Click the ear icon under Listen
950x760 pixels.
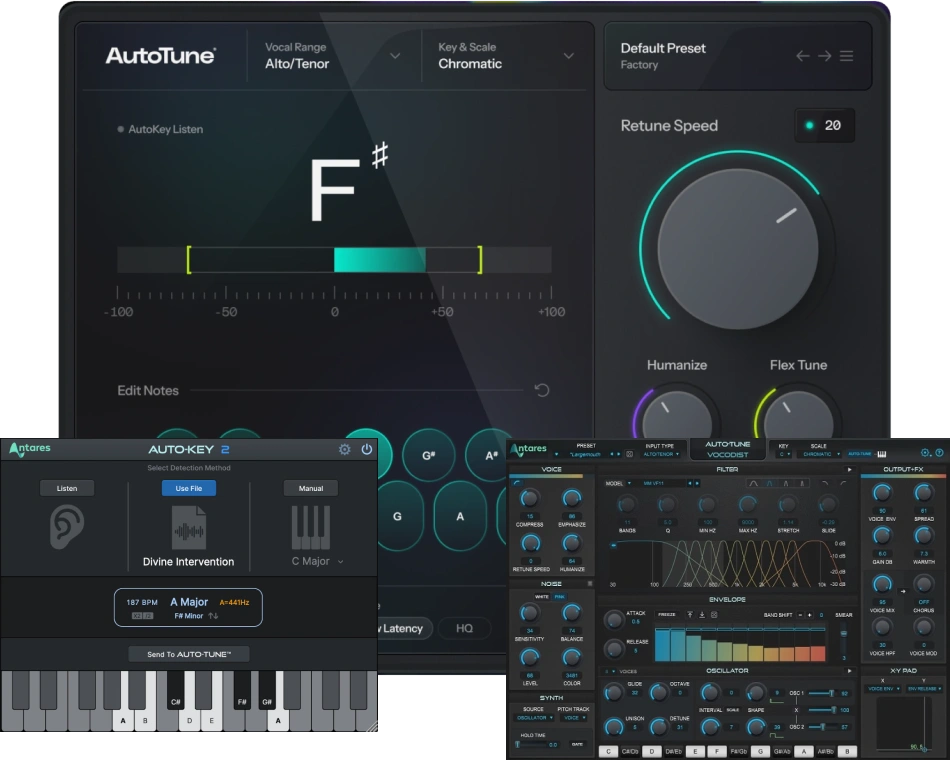[x=67, y=527]
